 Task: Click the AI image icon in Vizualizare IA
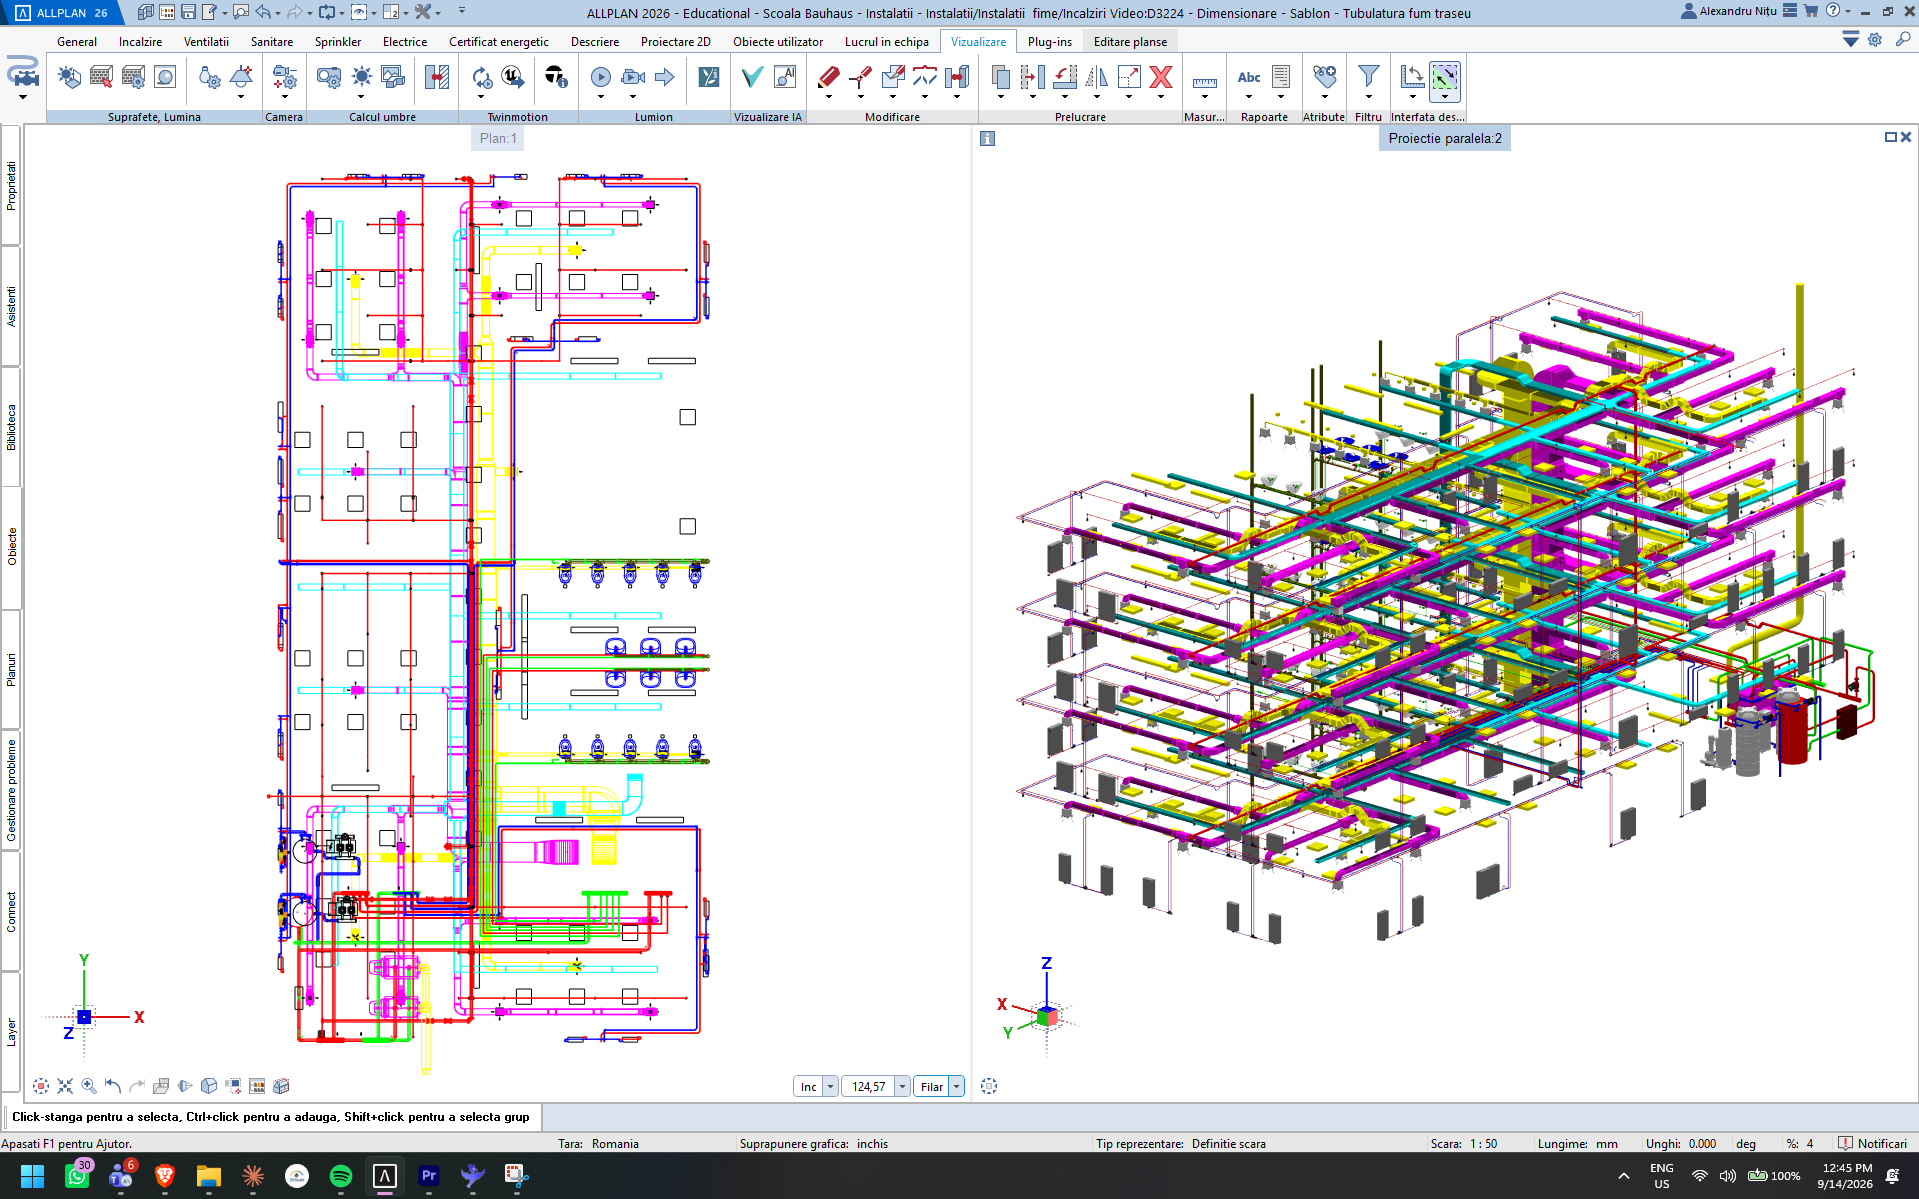pos(785,77)
